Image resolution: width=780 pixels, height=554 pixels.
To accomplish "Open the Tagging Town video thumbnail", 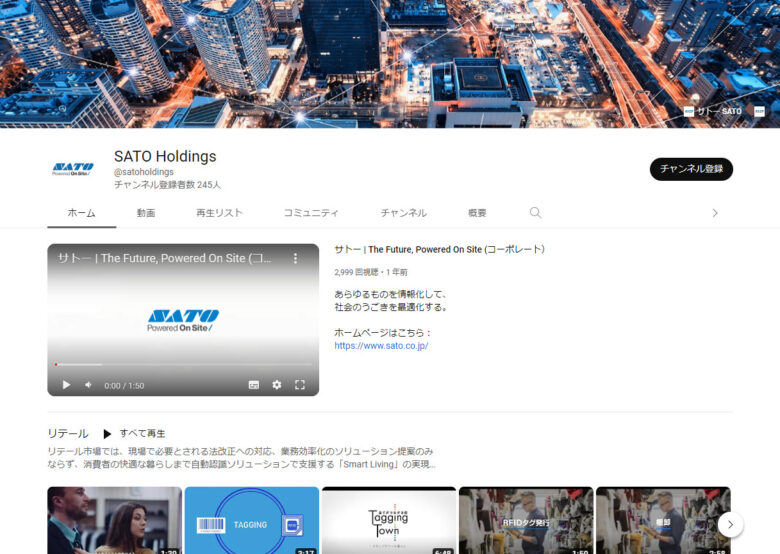I will click(389, 520).
